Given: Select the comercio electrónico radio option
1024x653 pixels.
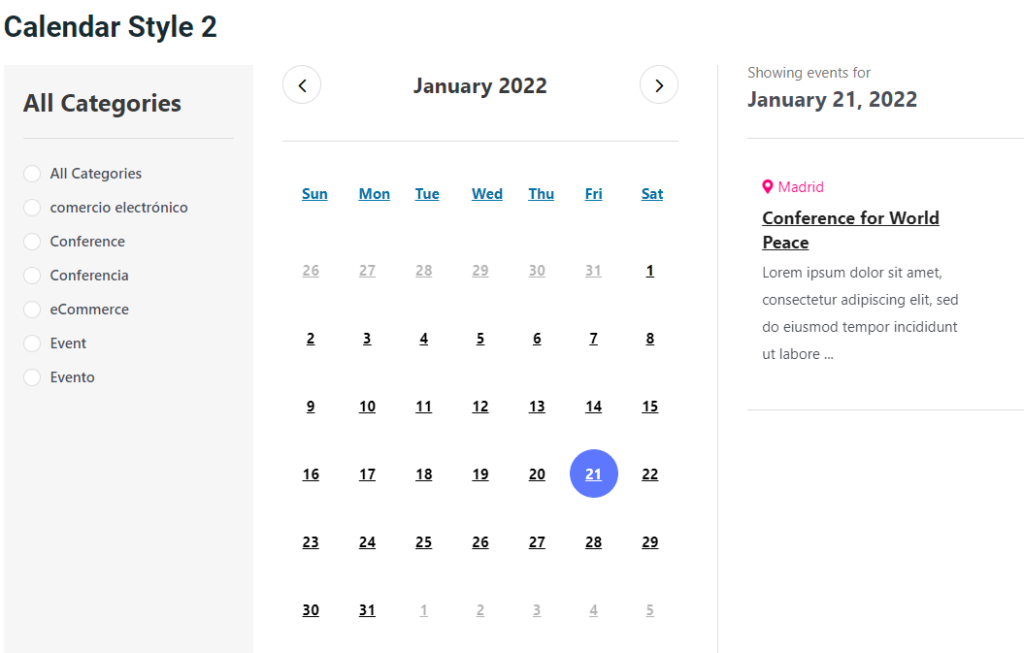Looking at the screenshot, I should (32, 208).
